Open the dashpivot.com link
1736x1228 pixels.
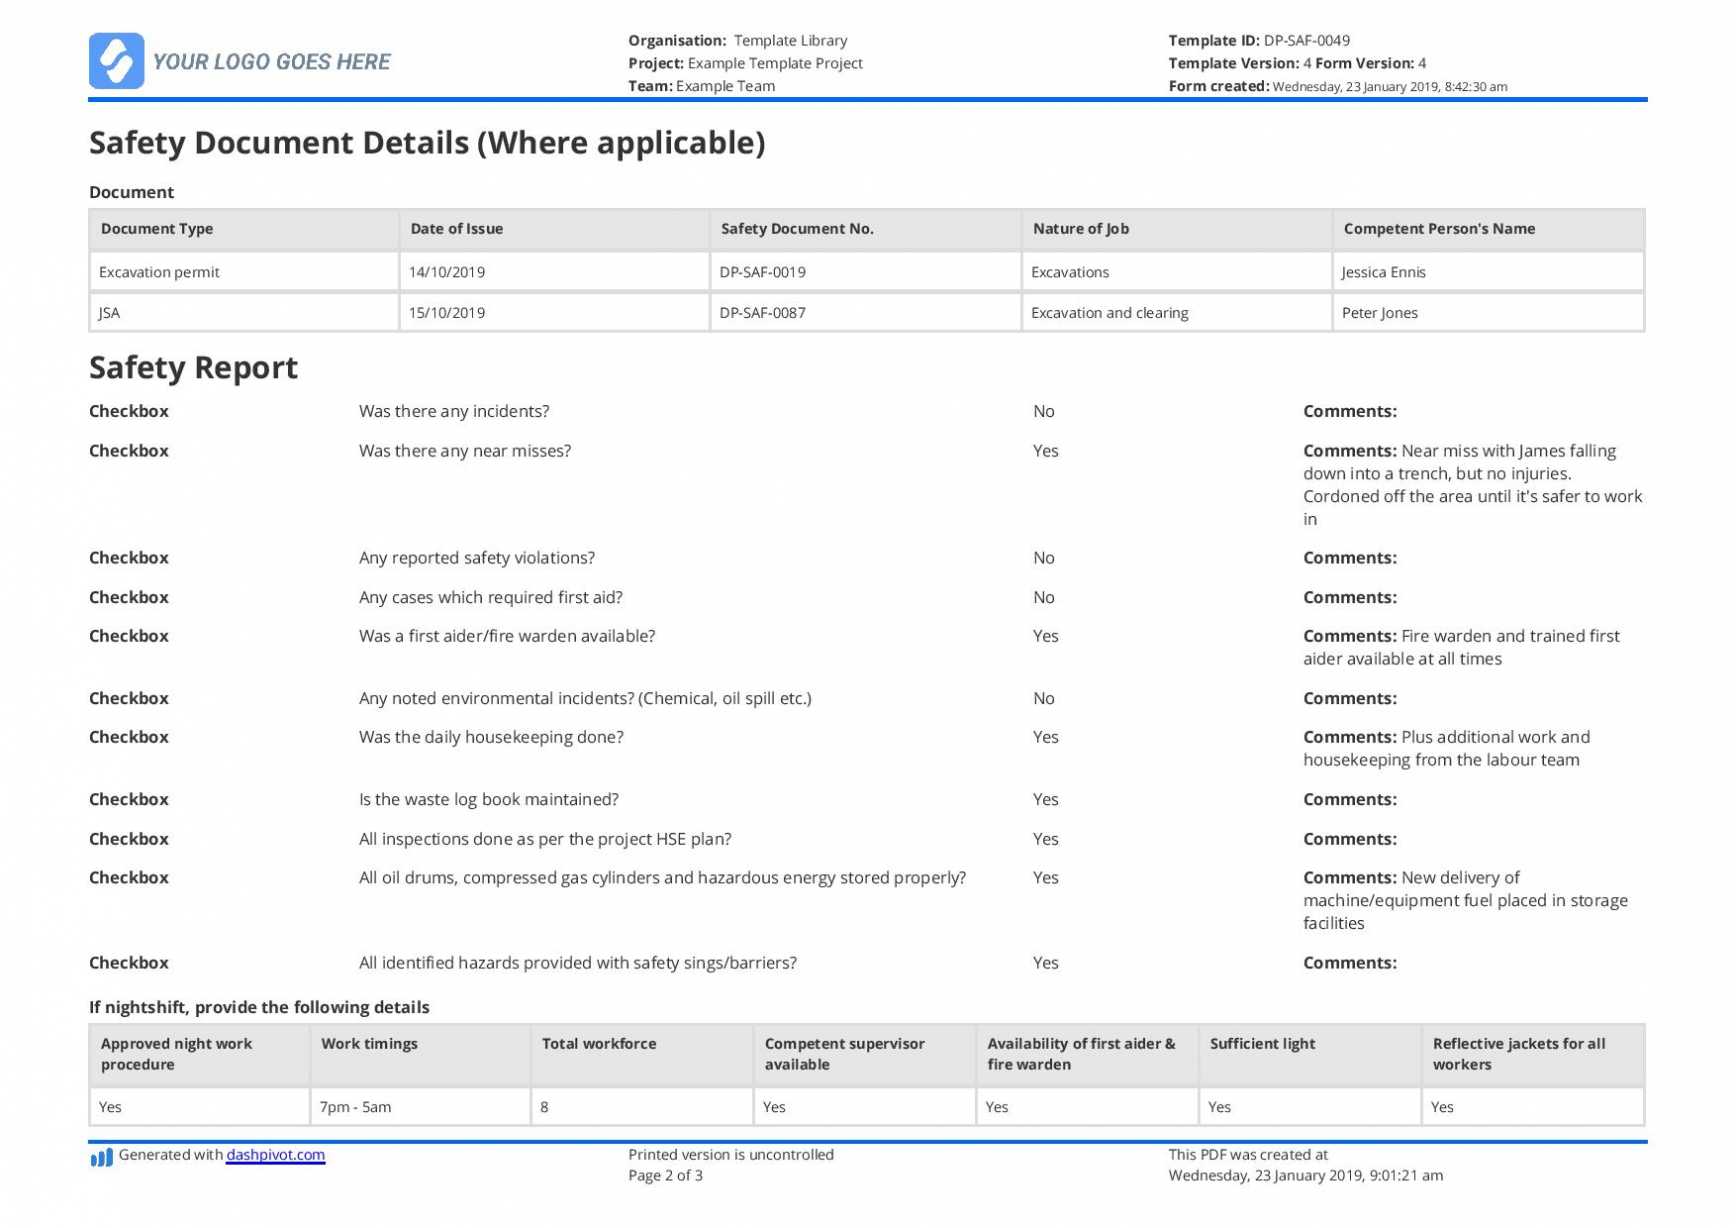[x=274, y=1155]
